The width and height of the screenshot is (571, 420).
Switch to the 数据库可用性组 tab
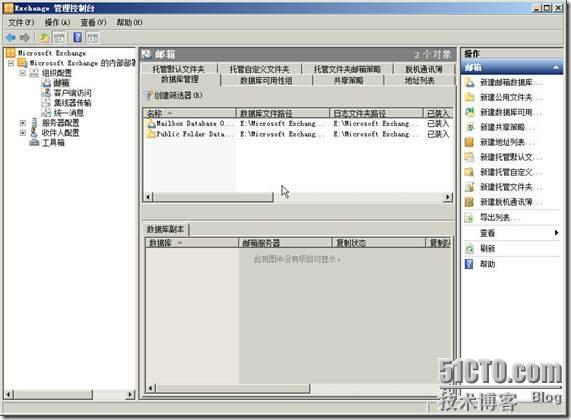pyautogui.click(x=266, y=81)
